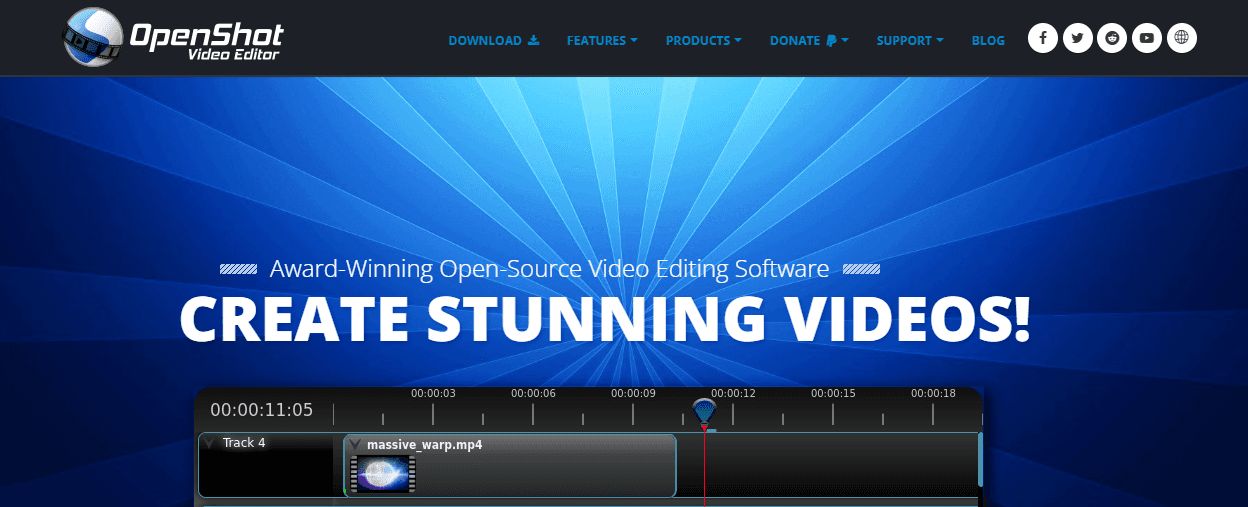The height and width of the screenshot is (507, 1248).
Task: Click the 00:00:11:05 timecode display
Action: point(261,410)
